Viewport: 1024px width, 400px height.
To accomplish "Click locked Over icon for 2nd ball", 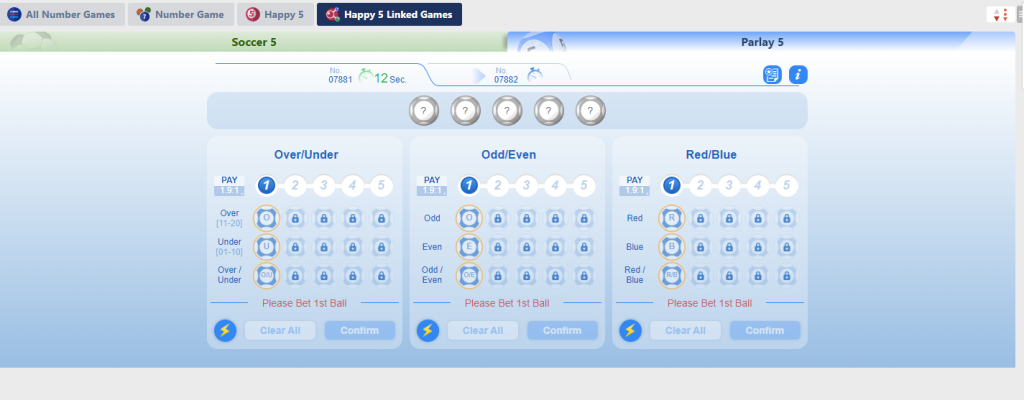I will tap(295, 218).
